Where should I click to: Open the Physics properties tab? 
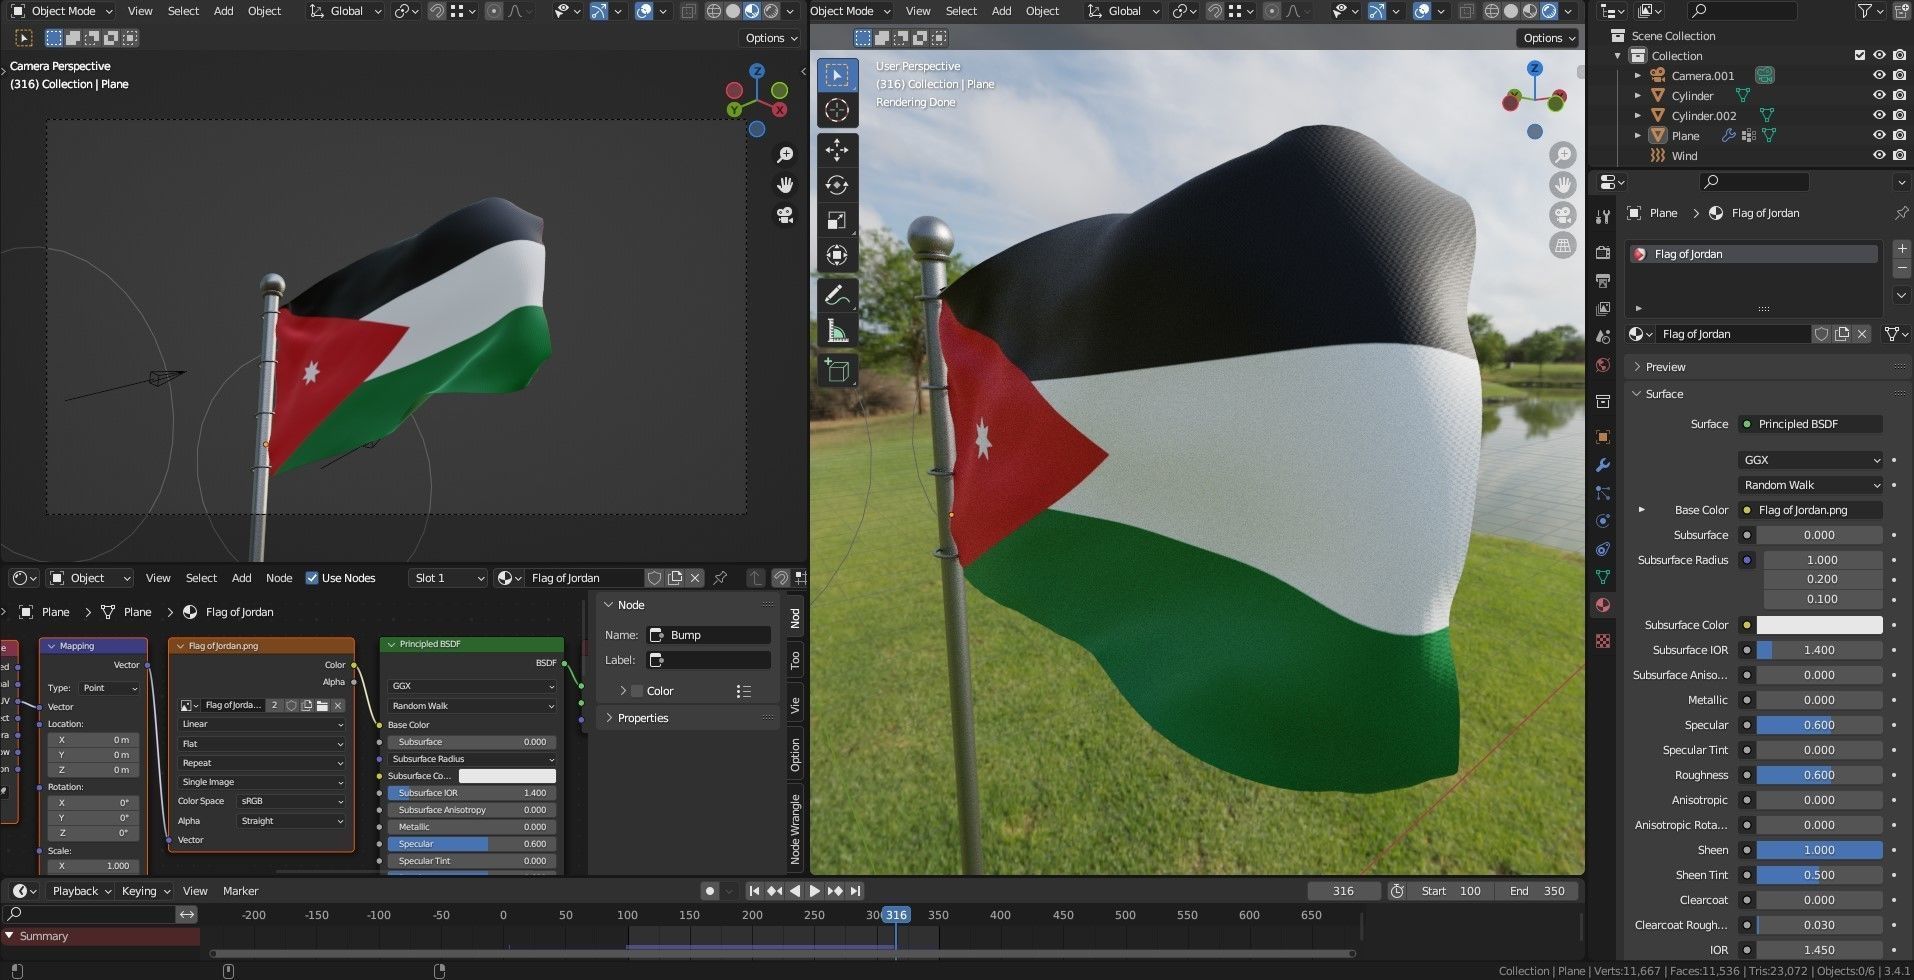click(1603, 521)
